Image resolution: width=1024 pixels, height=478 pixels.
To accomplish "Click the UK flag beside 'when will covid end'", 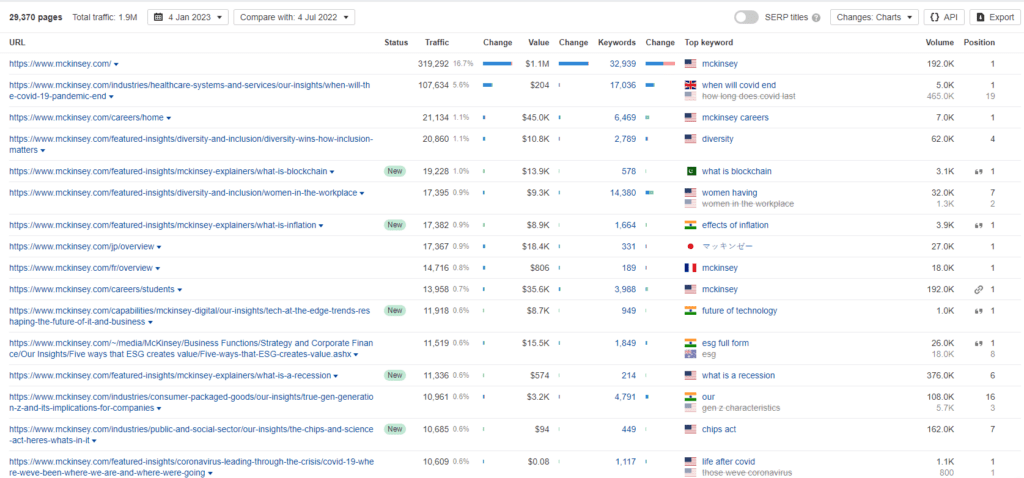I will point(690,85).
